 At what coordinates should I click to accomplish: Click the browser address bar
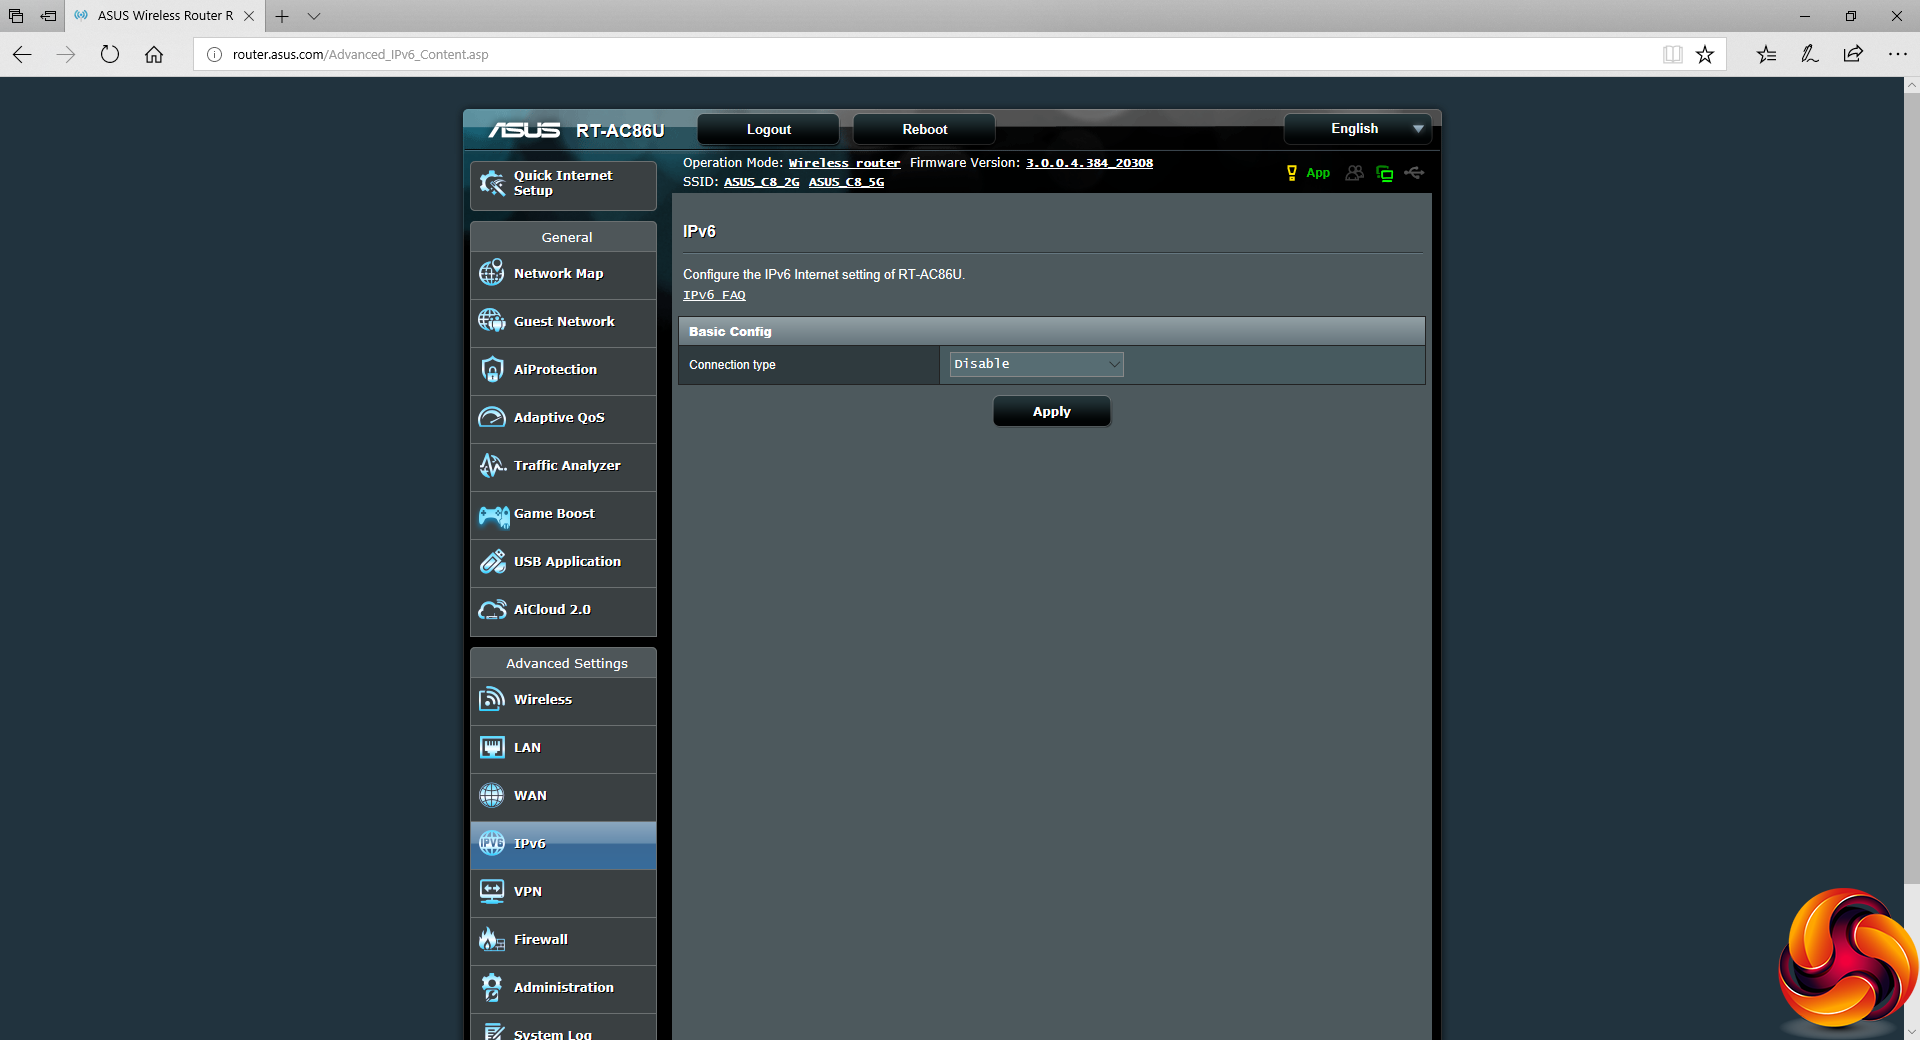[930, 54]
